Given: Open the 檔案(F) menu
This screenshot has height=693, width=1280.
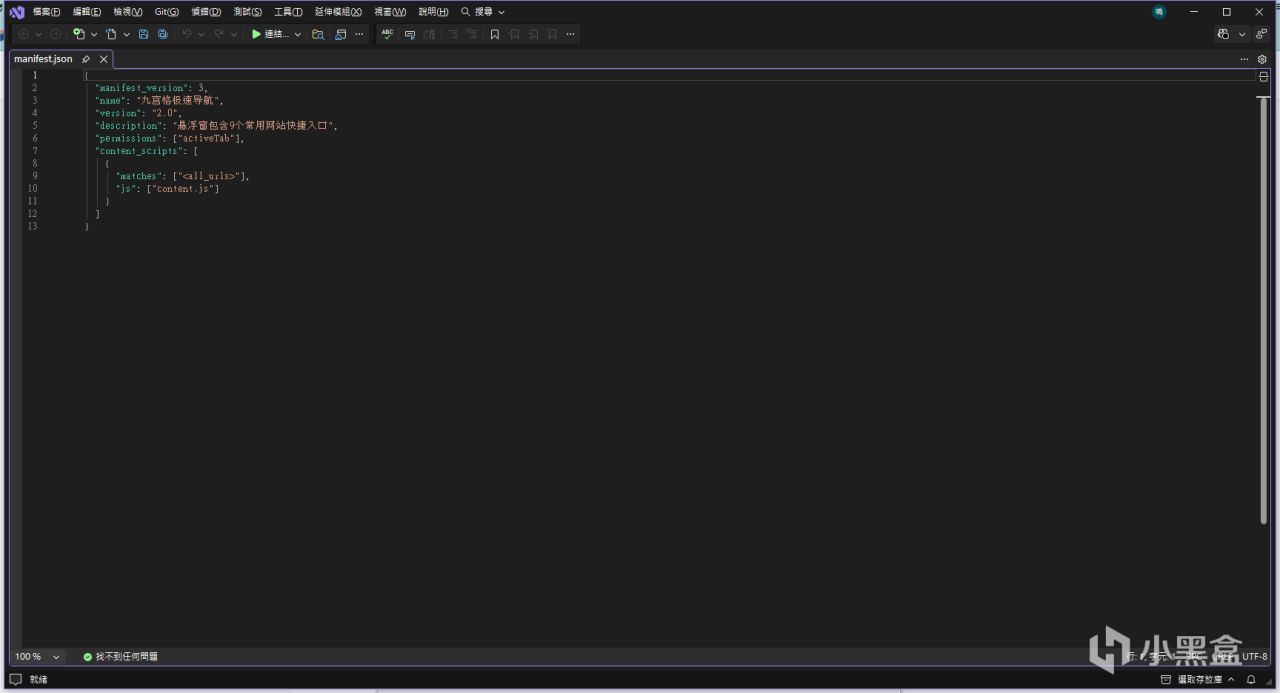Looking at the screenshot, I should pyautogui.click(x=46, y=12).
